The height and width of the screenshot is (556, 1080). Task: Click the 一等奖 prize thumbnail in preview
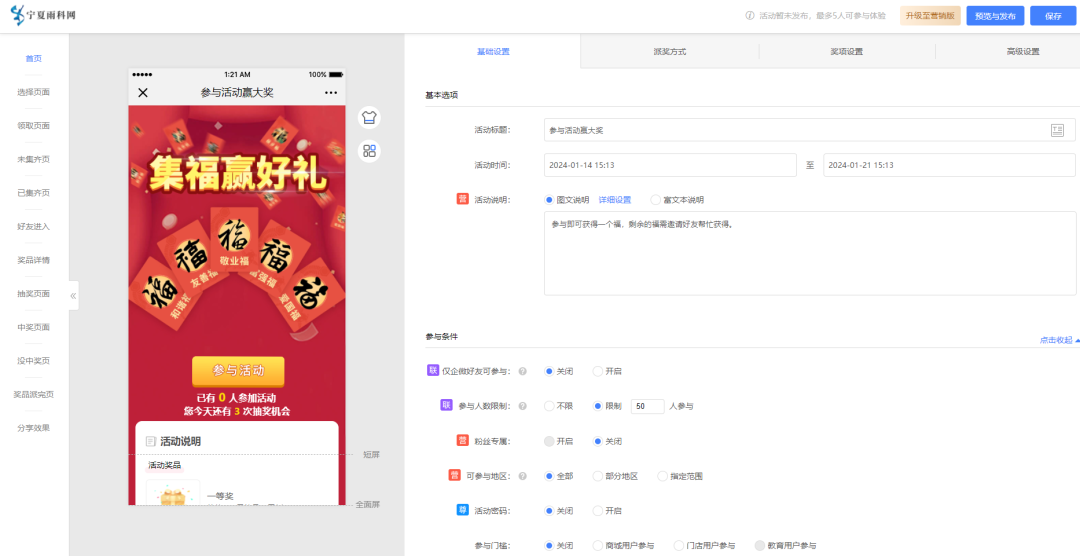point(173,493)
